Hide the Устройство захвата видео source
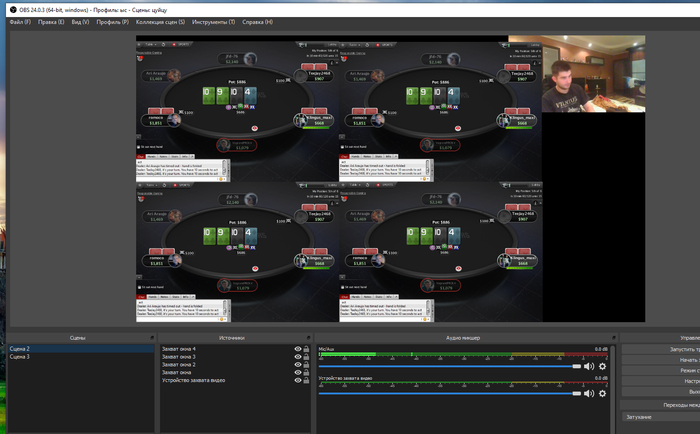 (298, 380)
